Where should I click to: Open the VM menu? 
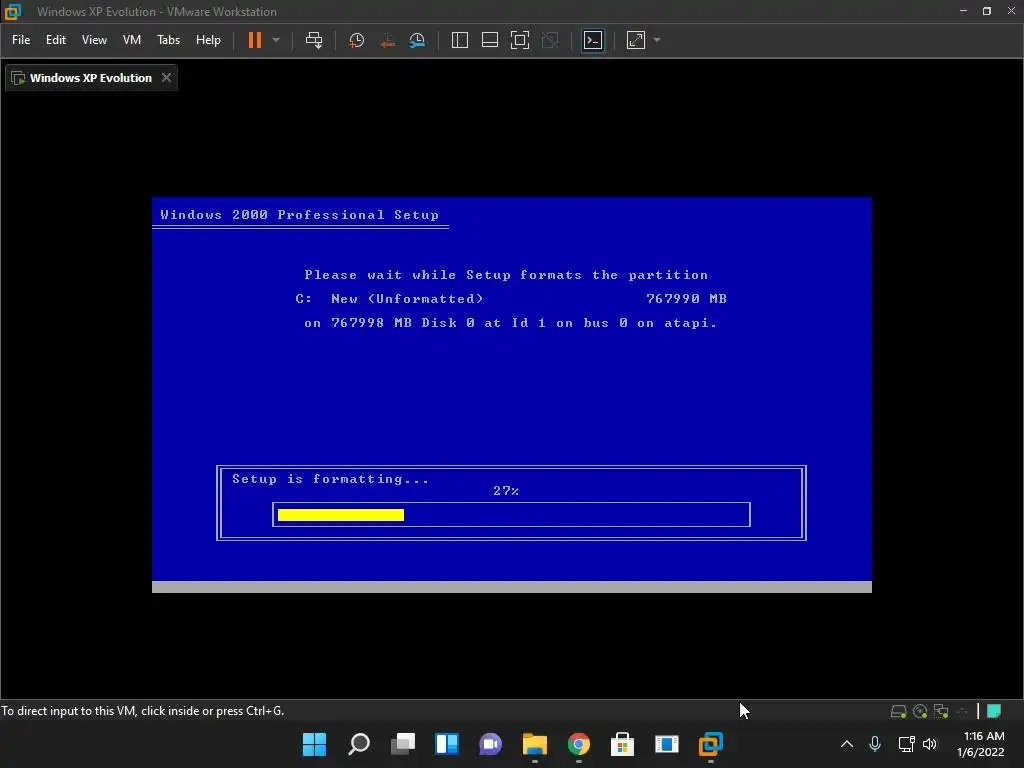[132, 40]
